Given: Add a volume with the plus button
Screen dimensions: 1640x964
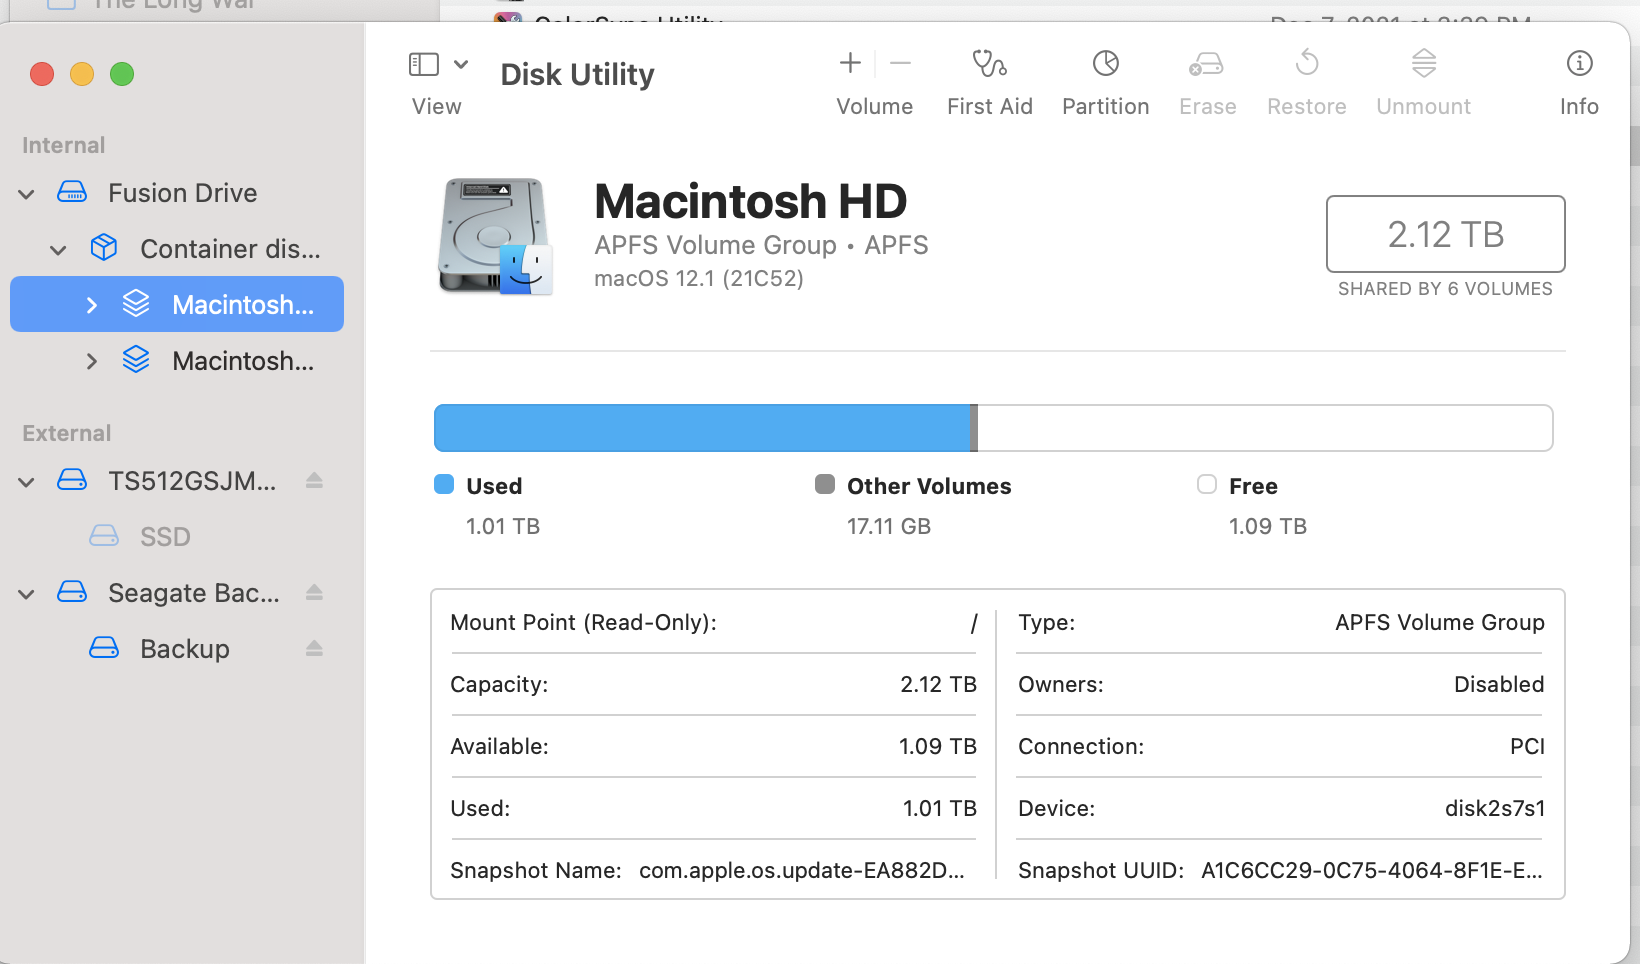Looking at the screenshot, I should (x=850, y=63).
